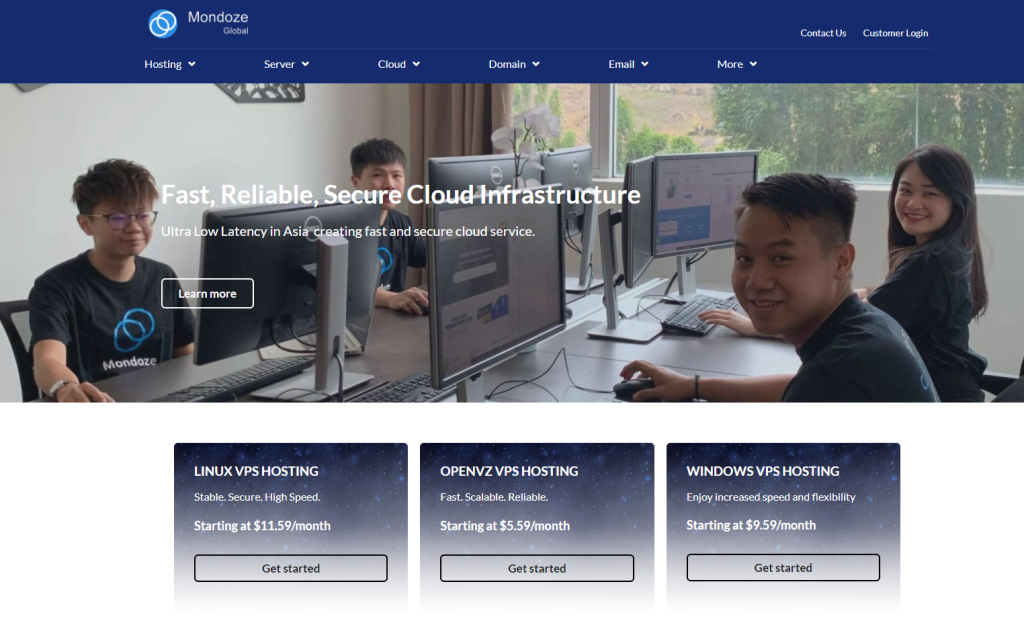Expand the Hosting dropdown chevron
Viewport: 1024px width, 625px height.
click(191, 64)
